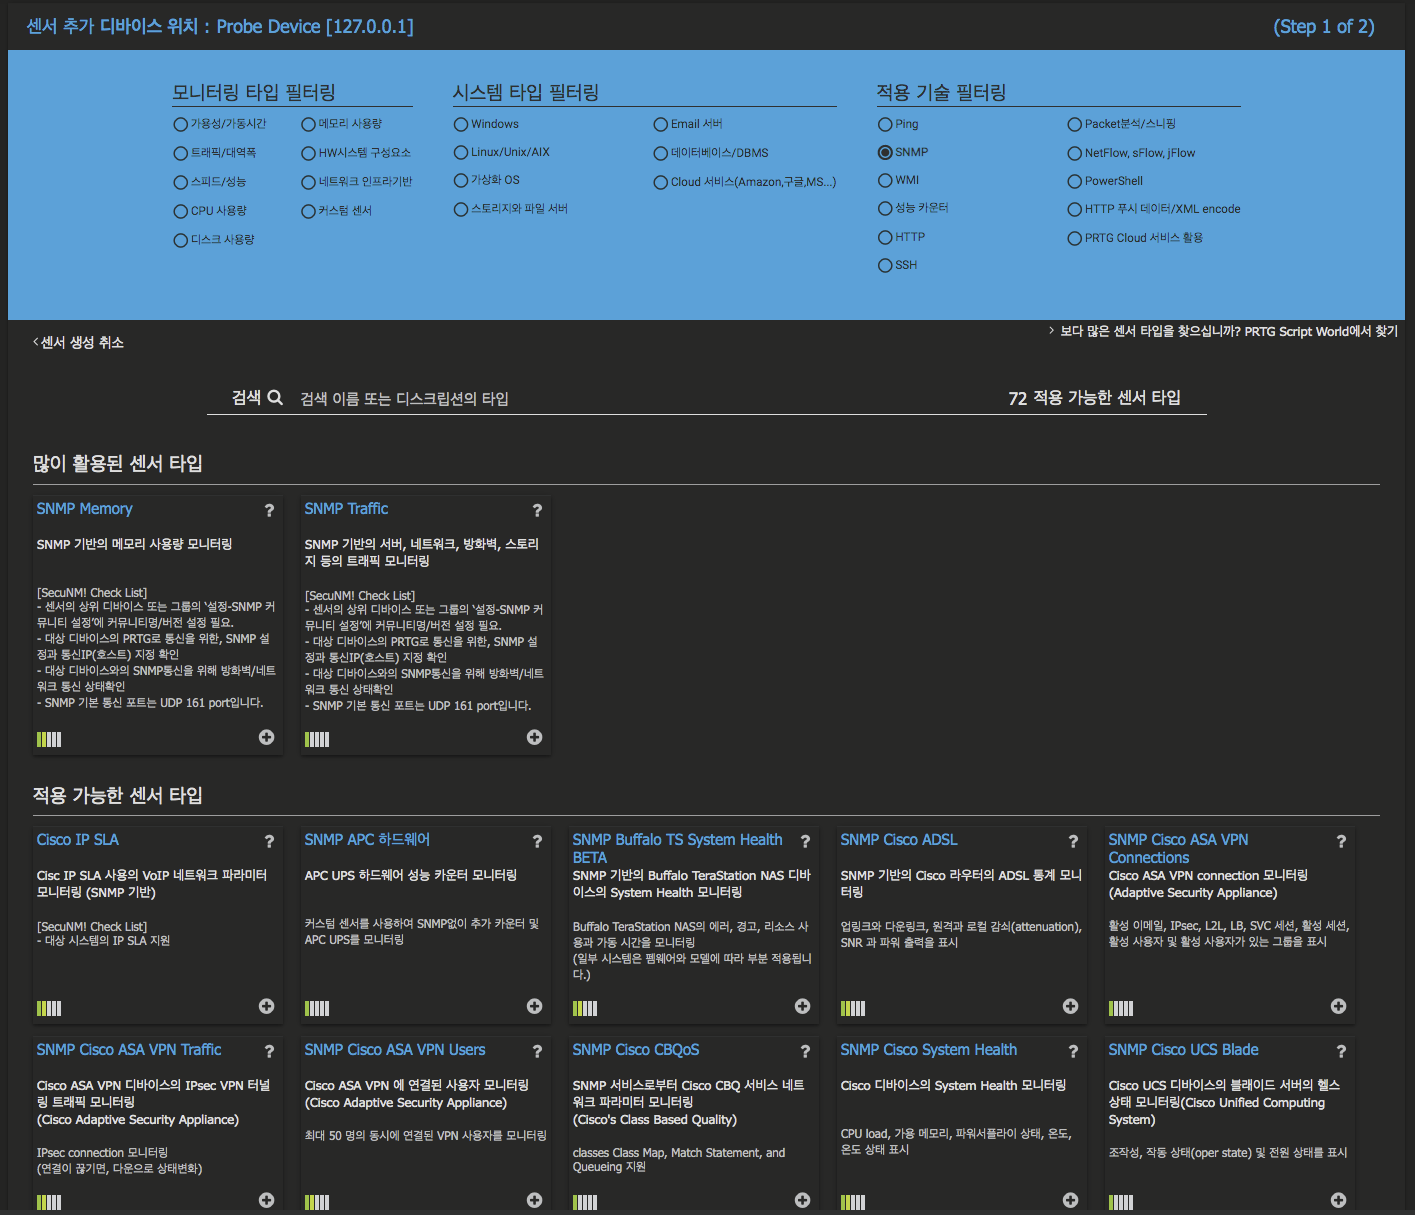Select the Packet분석/스니핑 filter
This screenshot has width=1415, height=1215.
1075,125
